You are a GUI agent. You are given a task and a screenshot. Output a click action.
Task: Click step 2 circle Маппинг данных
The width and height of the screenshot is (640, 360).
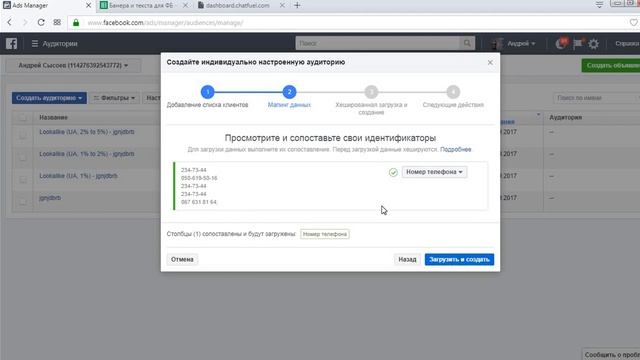(x=289, y=92)
